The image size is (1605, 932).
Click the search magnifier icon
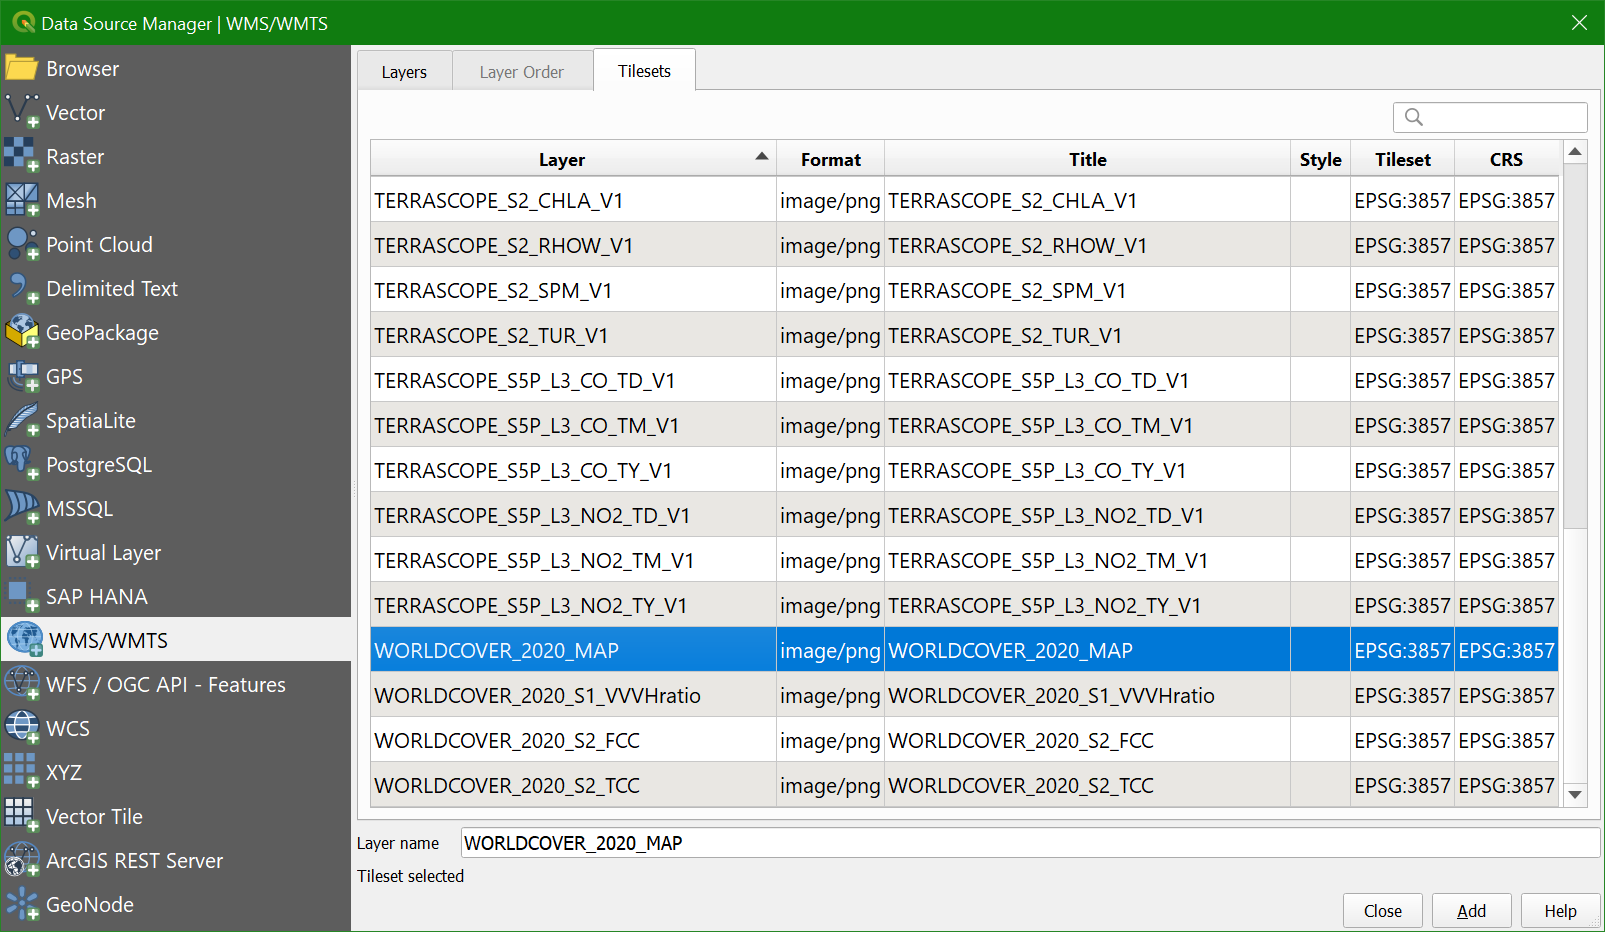[1414, 117]
